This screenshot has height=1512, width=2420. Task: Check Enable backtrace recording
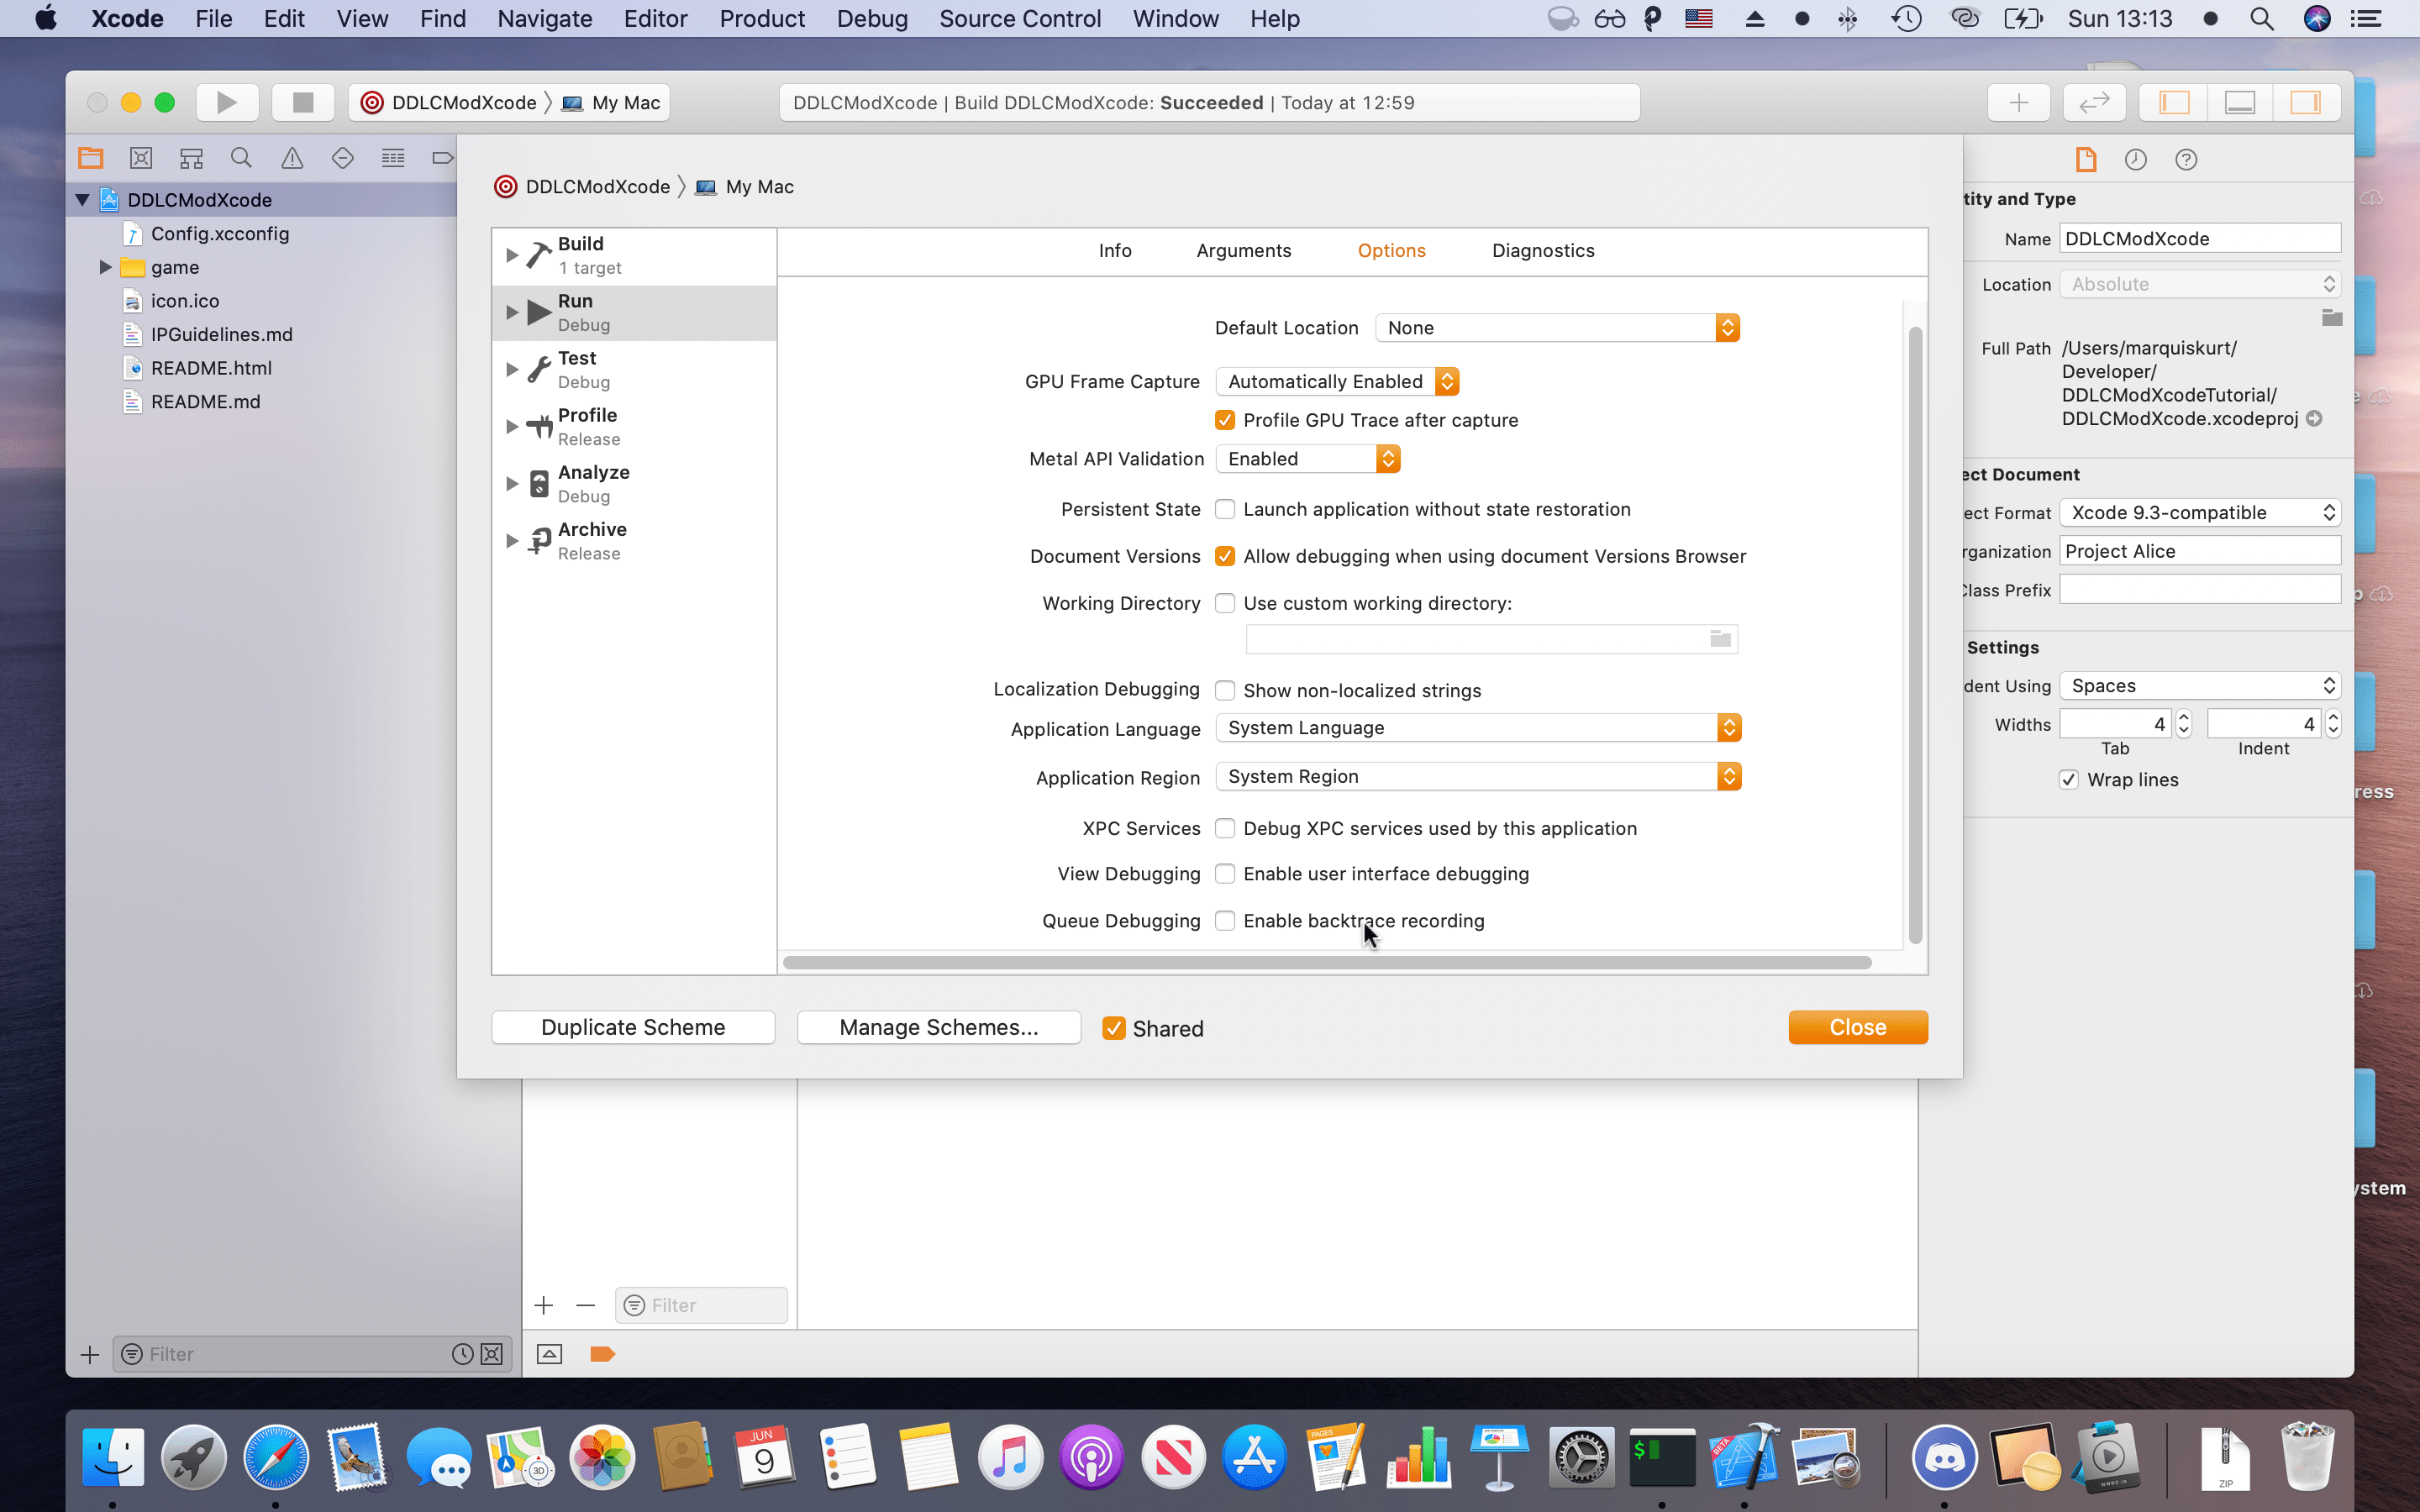(1225, 921)
